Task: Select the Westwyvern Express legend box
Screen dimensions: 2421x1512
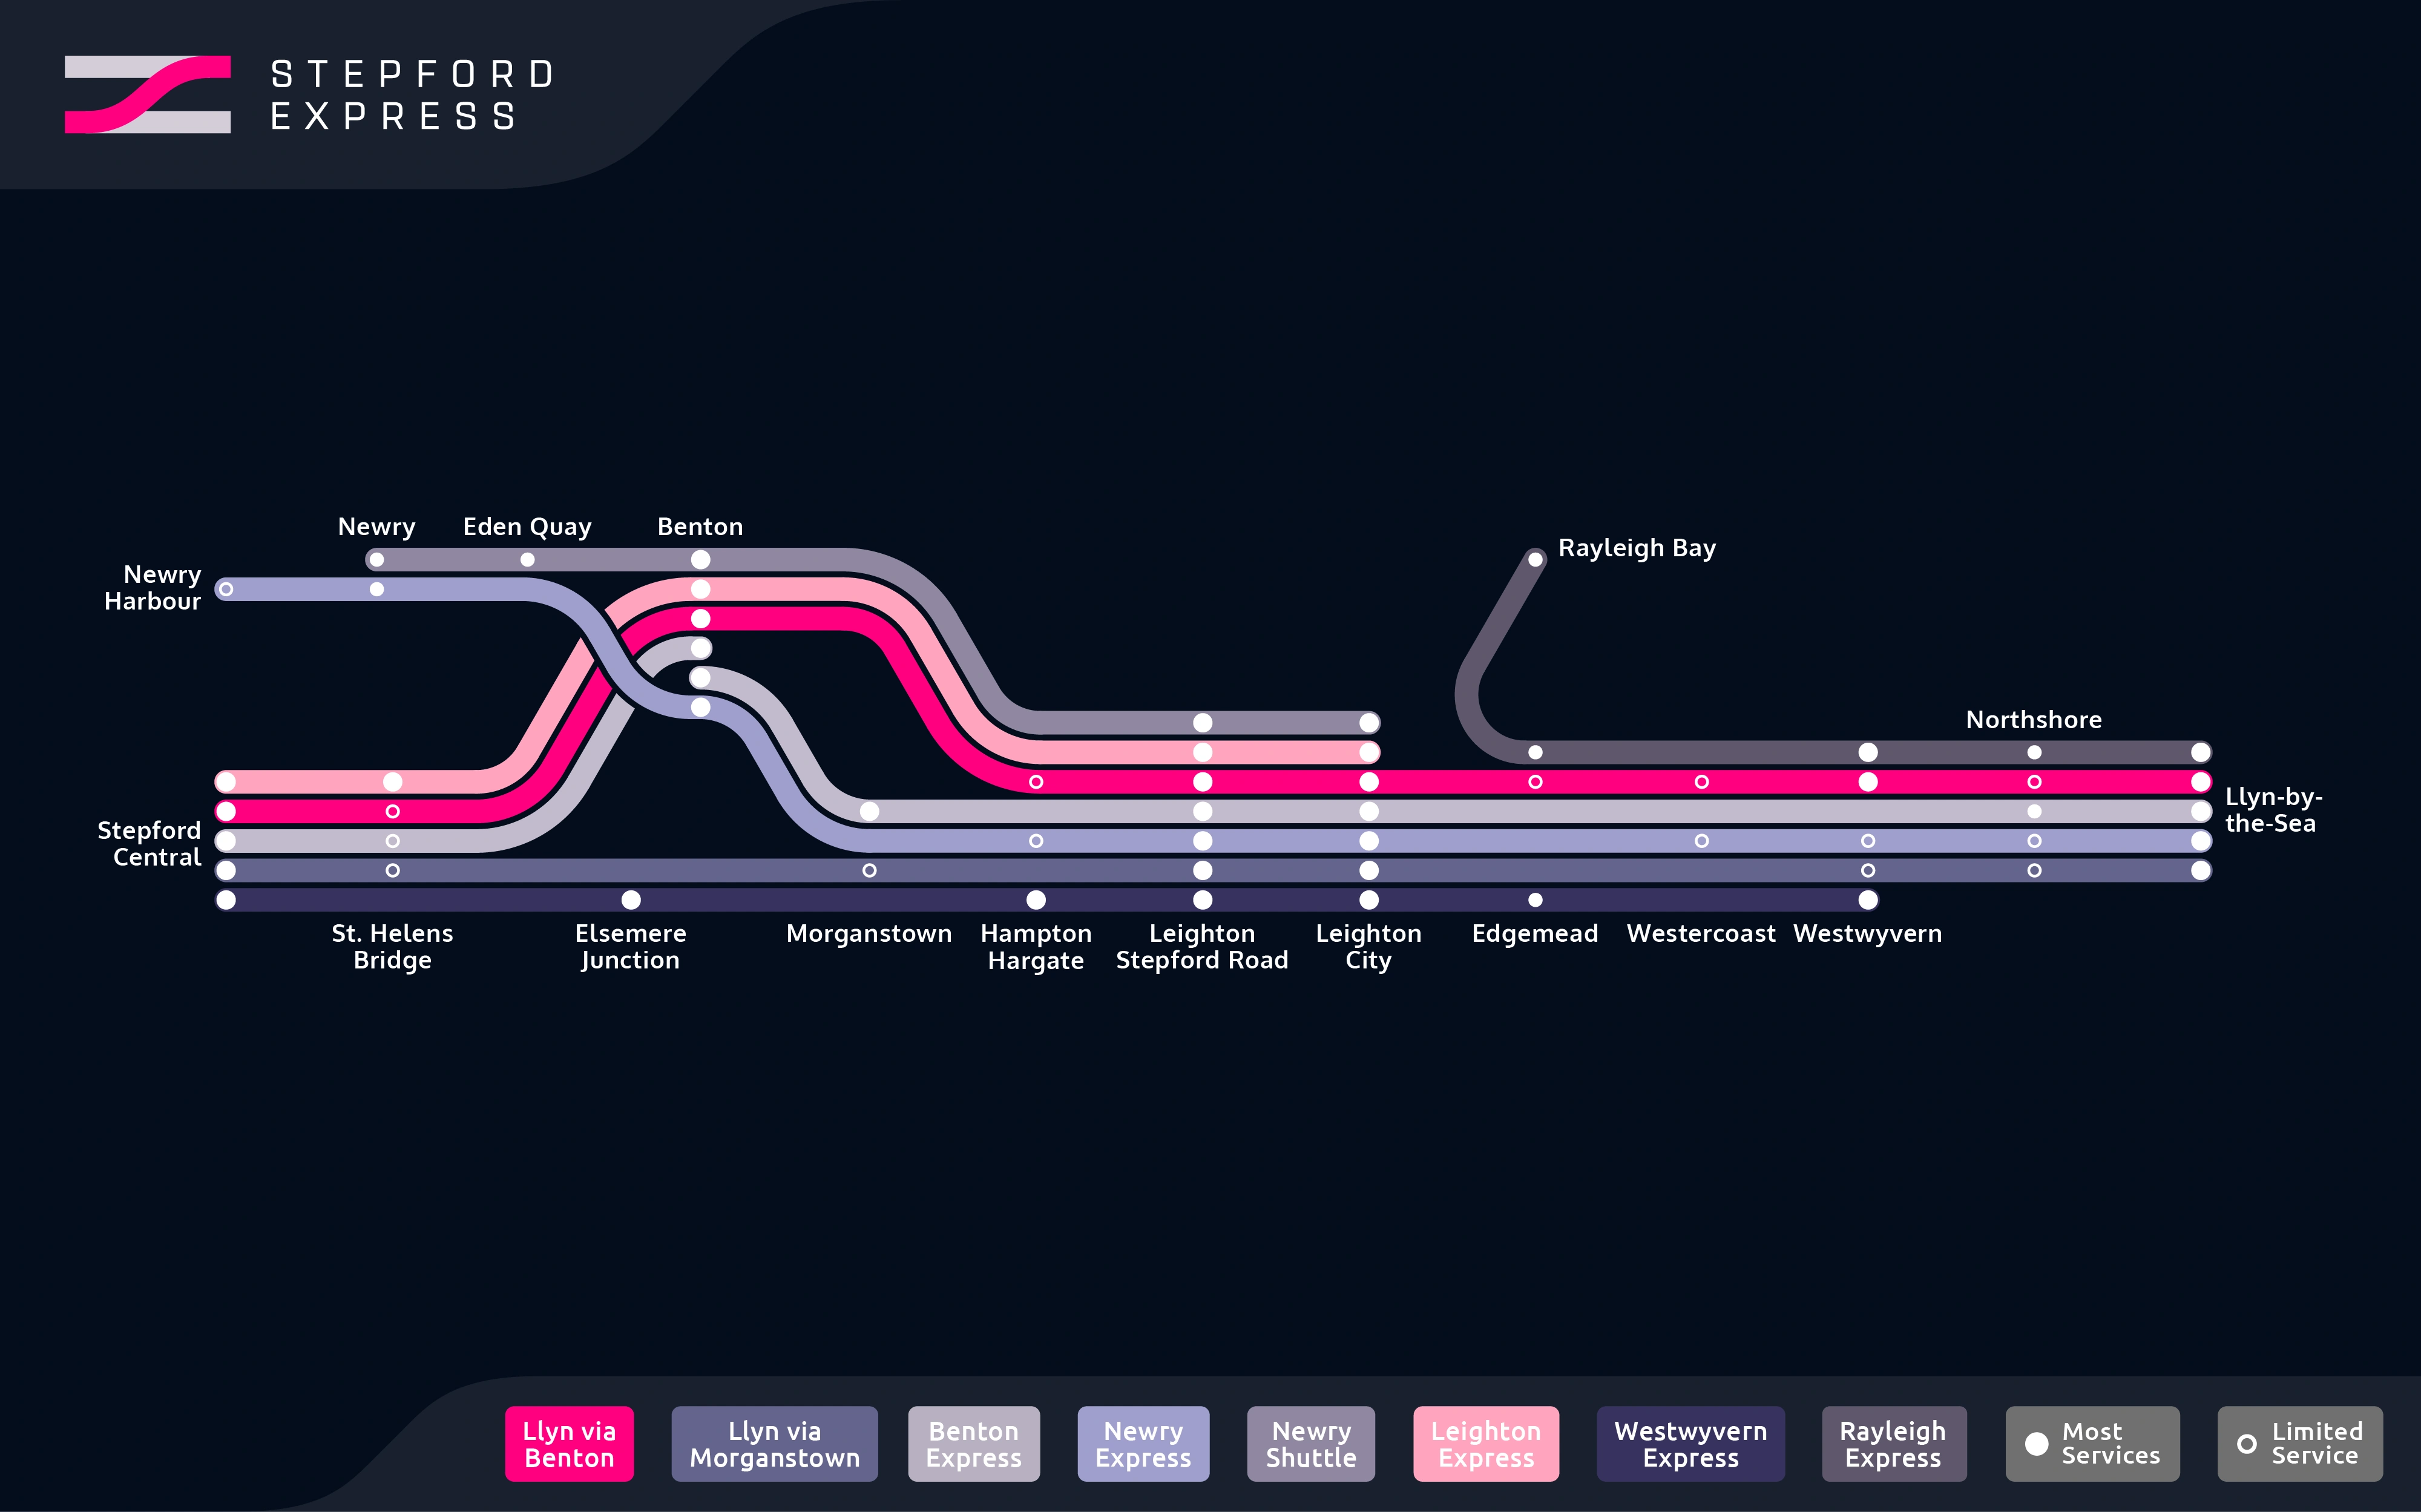Action: point(1690,1444)
